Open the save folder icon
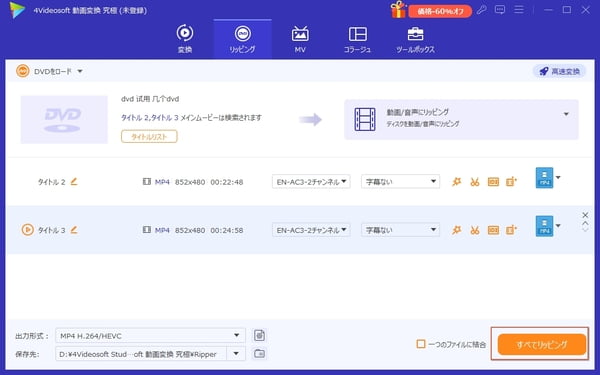Screen dimensions: 600x375 click(x=259, y=354)
